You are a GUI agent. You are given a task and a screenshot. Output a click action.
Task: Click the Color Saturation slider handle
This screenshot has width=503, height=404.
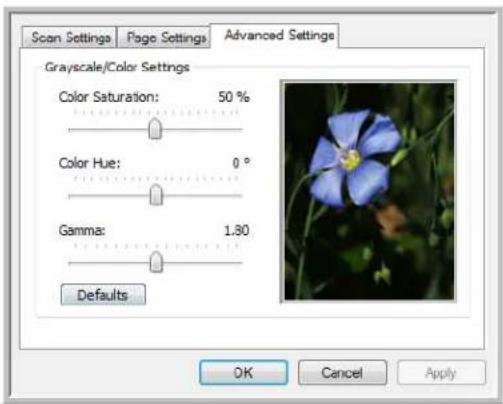[155, 128]
